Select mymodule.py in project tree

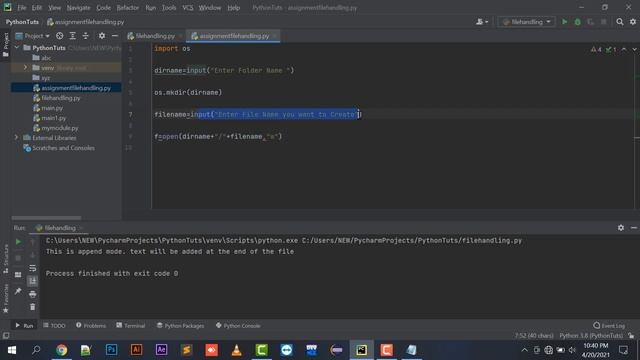pos(56,128)
